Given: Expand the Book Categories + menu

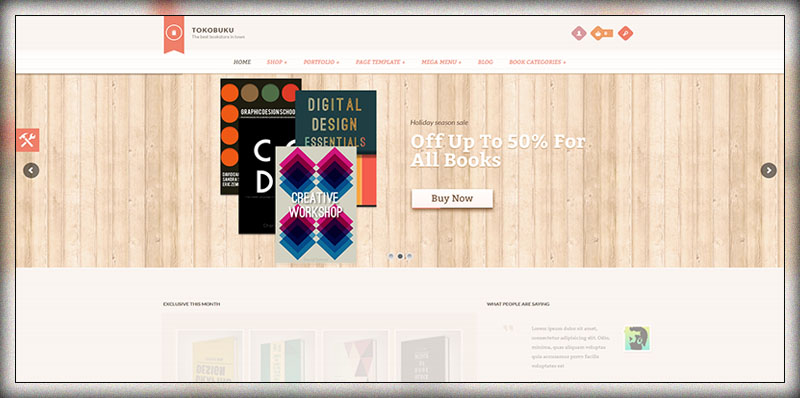Looking at the screenshot, I should coord(537,62).
